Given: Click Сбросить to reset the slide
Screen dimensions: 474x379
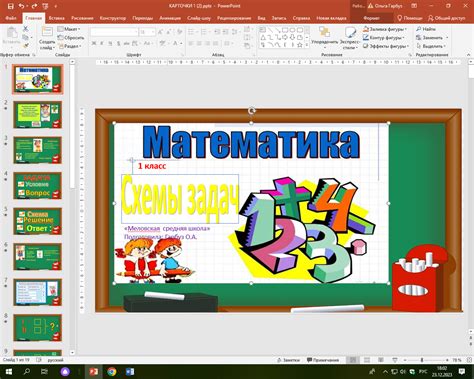Looking at the screenshot, I should [71, 38].
